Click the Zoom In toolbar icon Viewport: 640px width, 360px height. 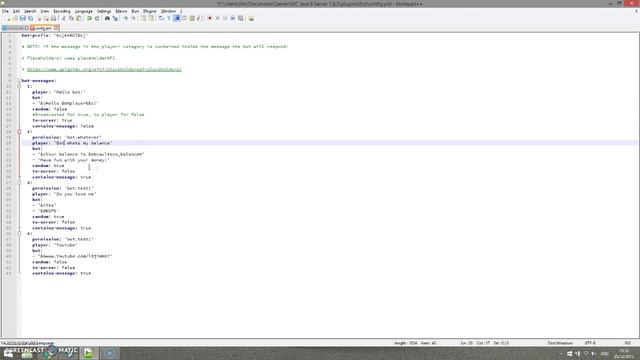pyautogui.click(x=126, y=18)
